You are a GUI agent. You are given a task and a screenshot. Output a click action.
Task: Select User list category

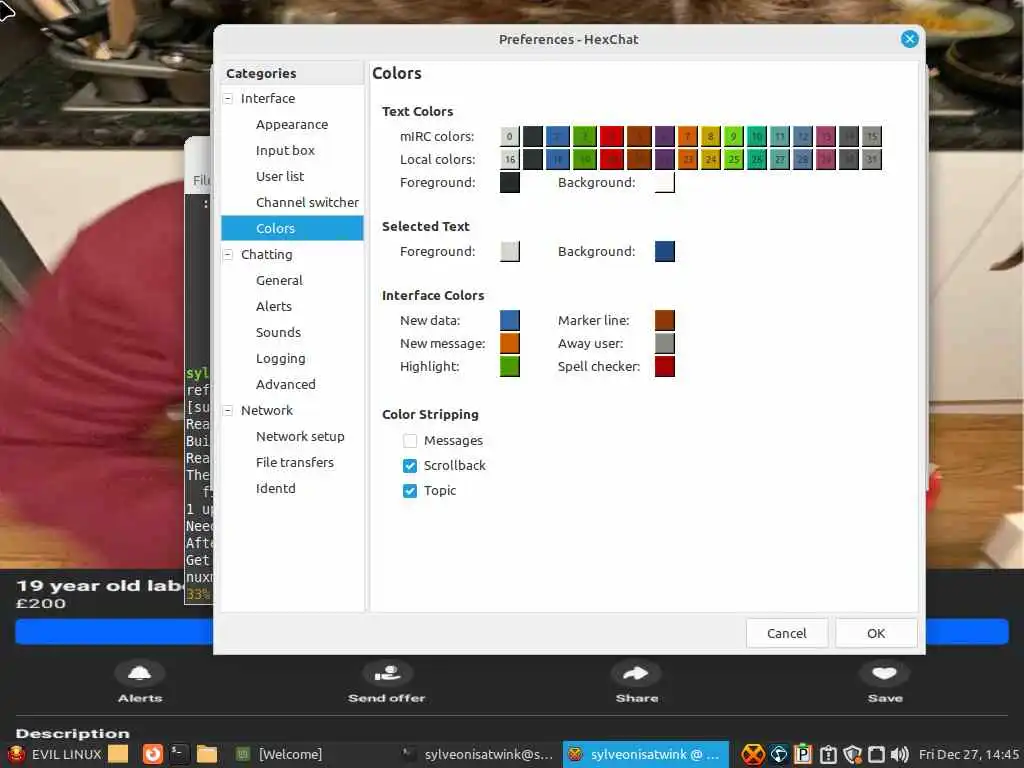pyautogui.click(x=292, y=177)
